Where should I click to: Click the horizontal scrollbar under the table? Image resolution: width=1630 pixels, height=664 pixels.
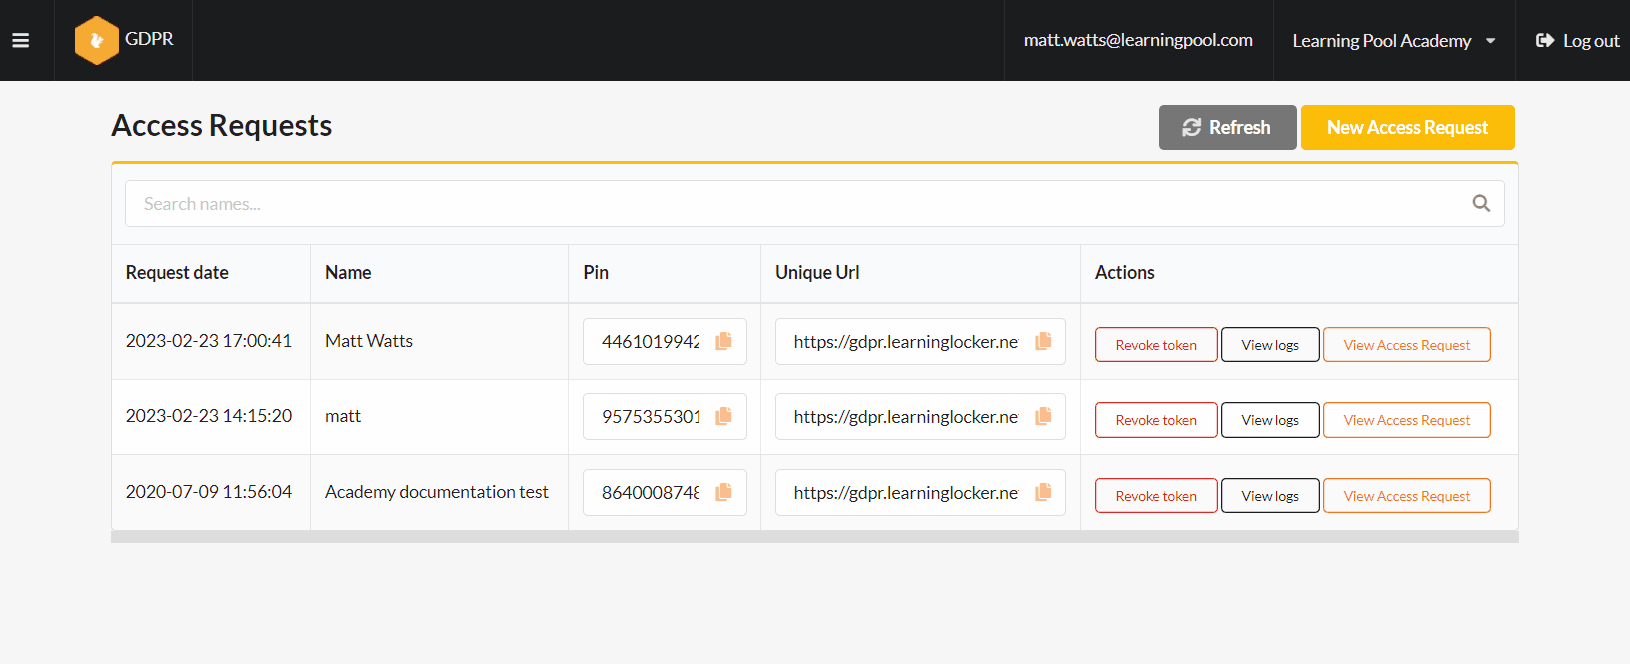pos(814,537)
